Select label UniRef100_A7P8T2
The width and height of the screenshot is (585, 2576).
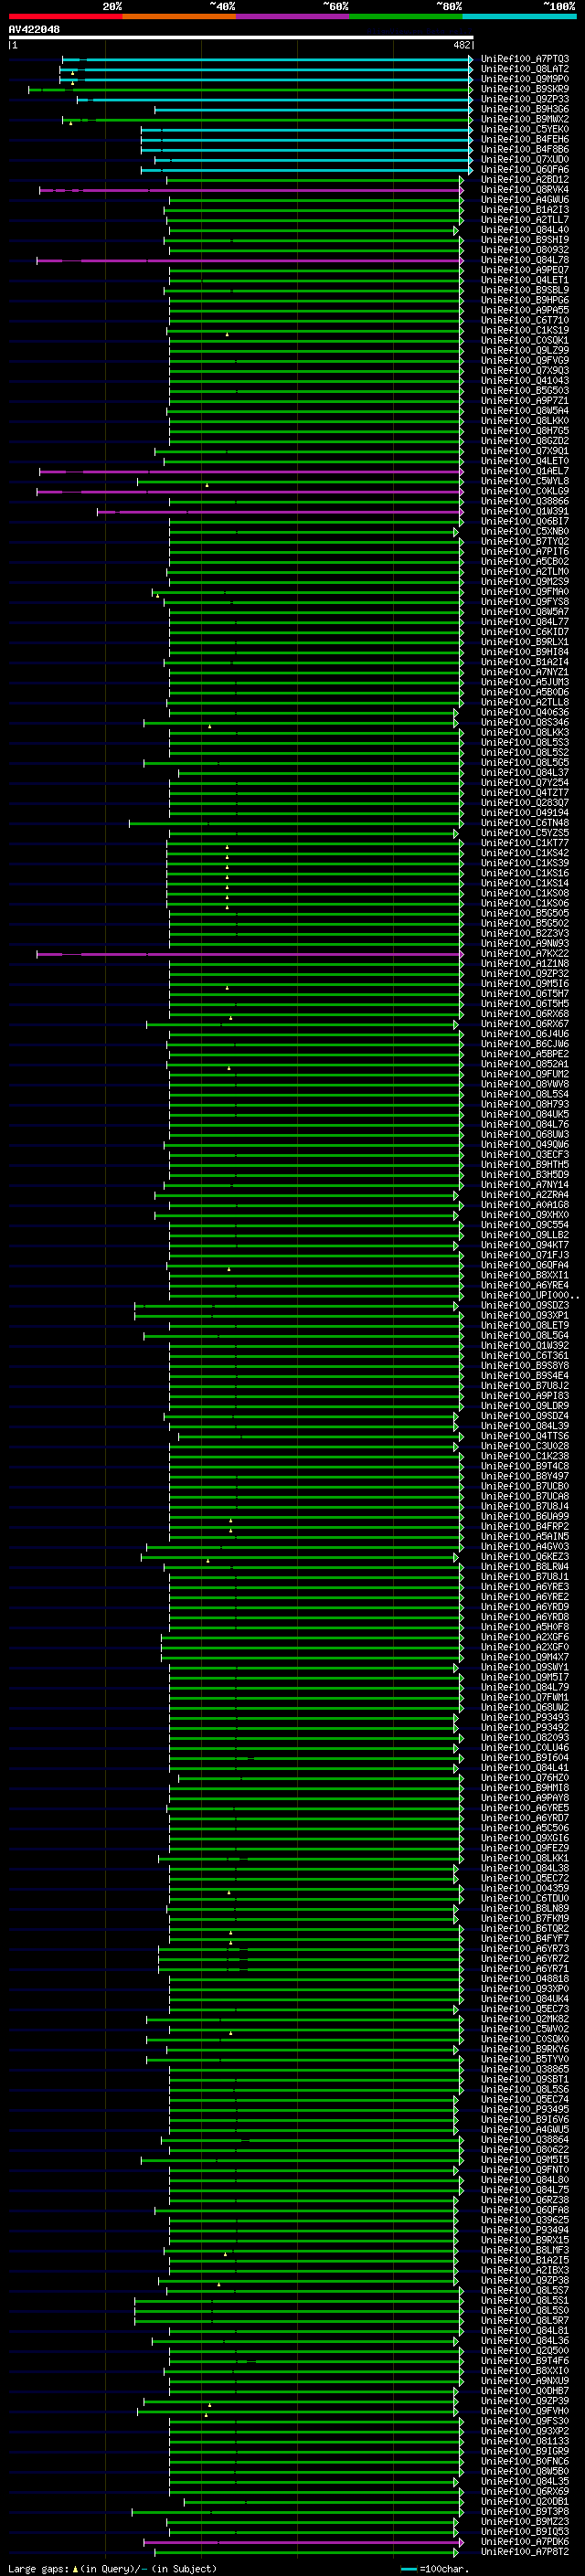click(x=525, y=2551)
